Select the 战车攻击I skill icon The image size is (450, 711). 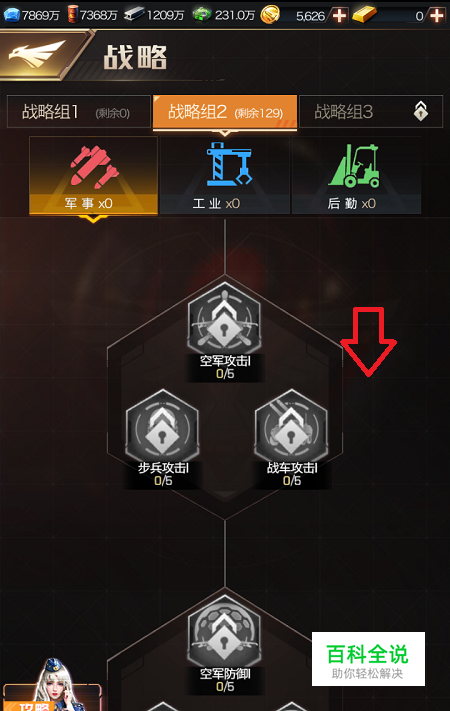pyautogui.click(x=291, y=426)
